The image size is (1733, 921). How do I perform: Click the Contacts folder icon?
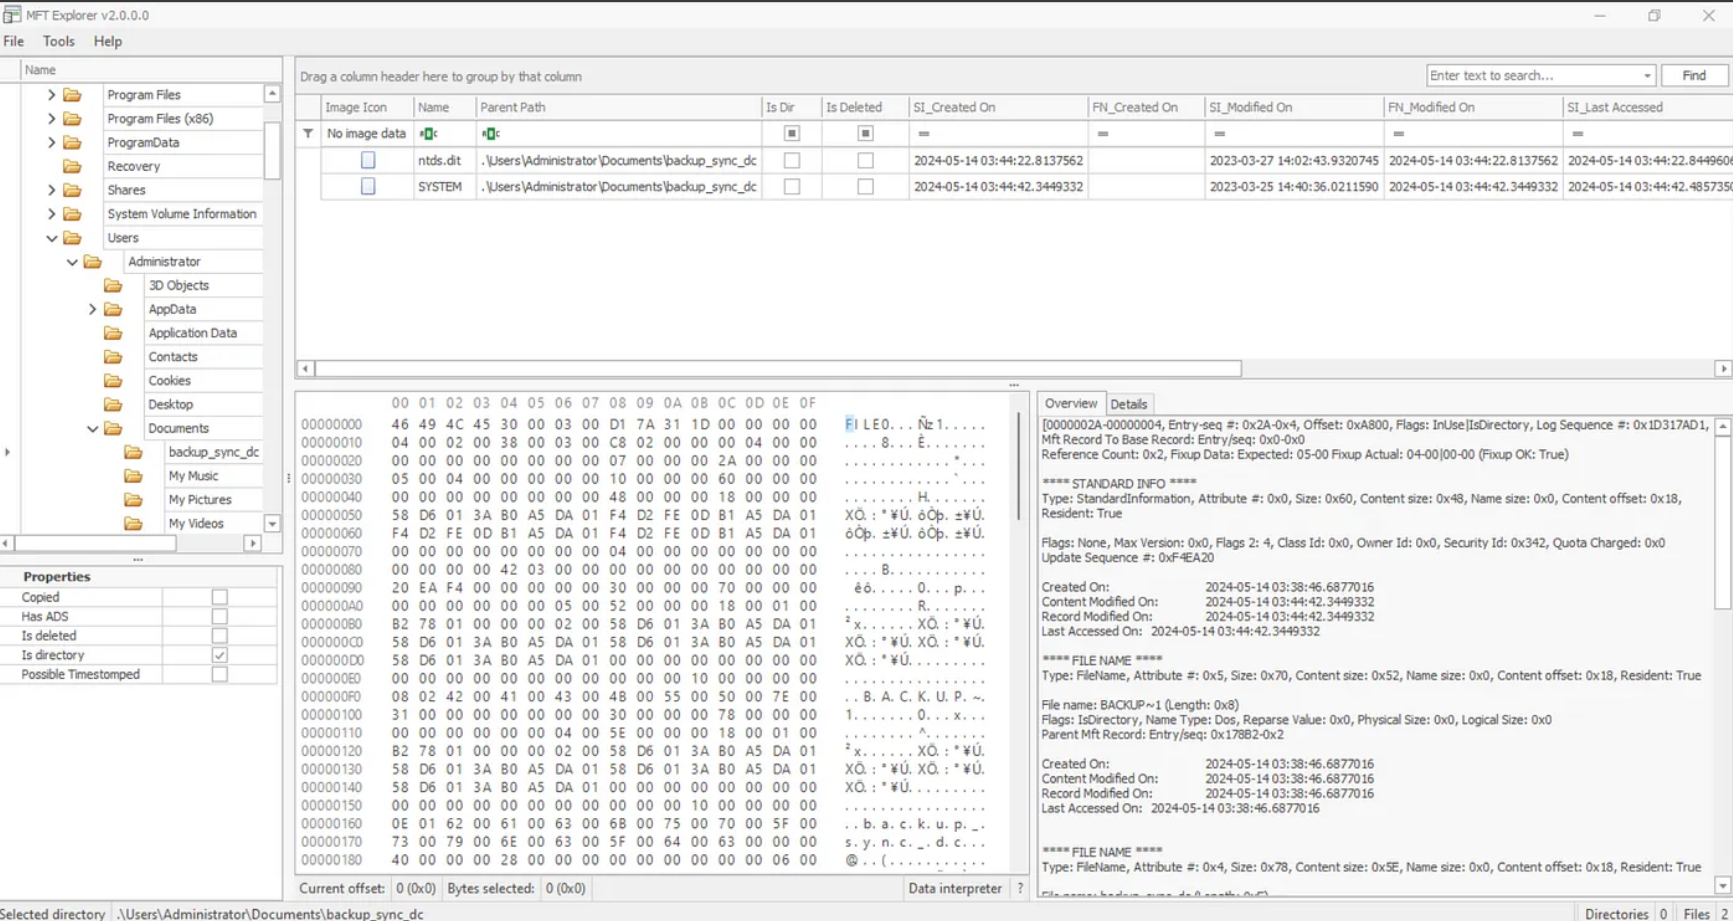tap(113, 357)
